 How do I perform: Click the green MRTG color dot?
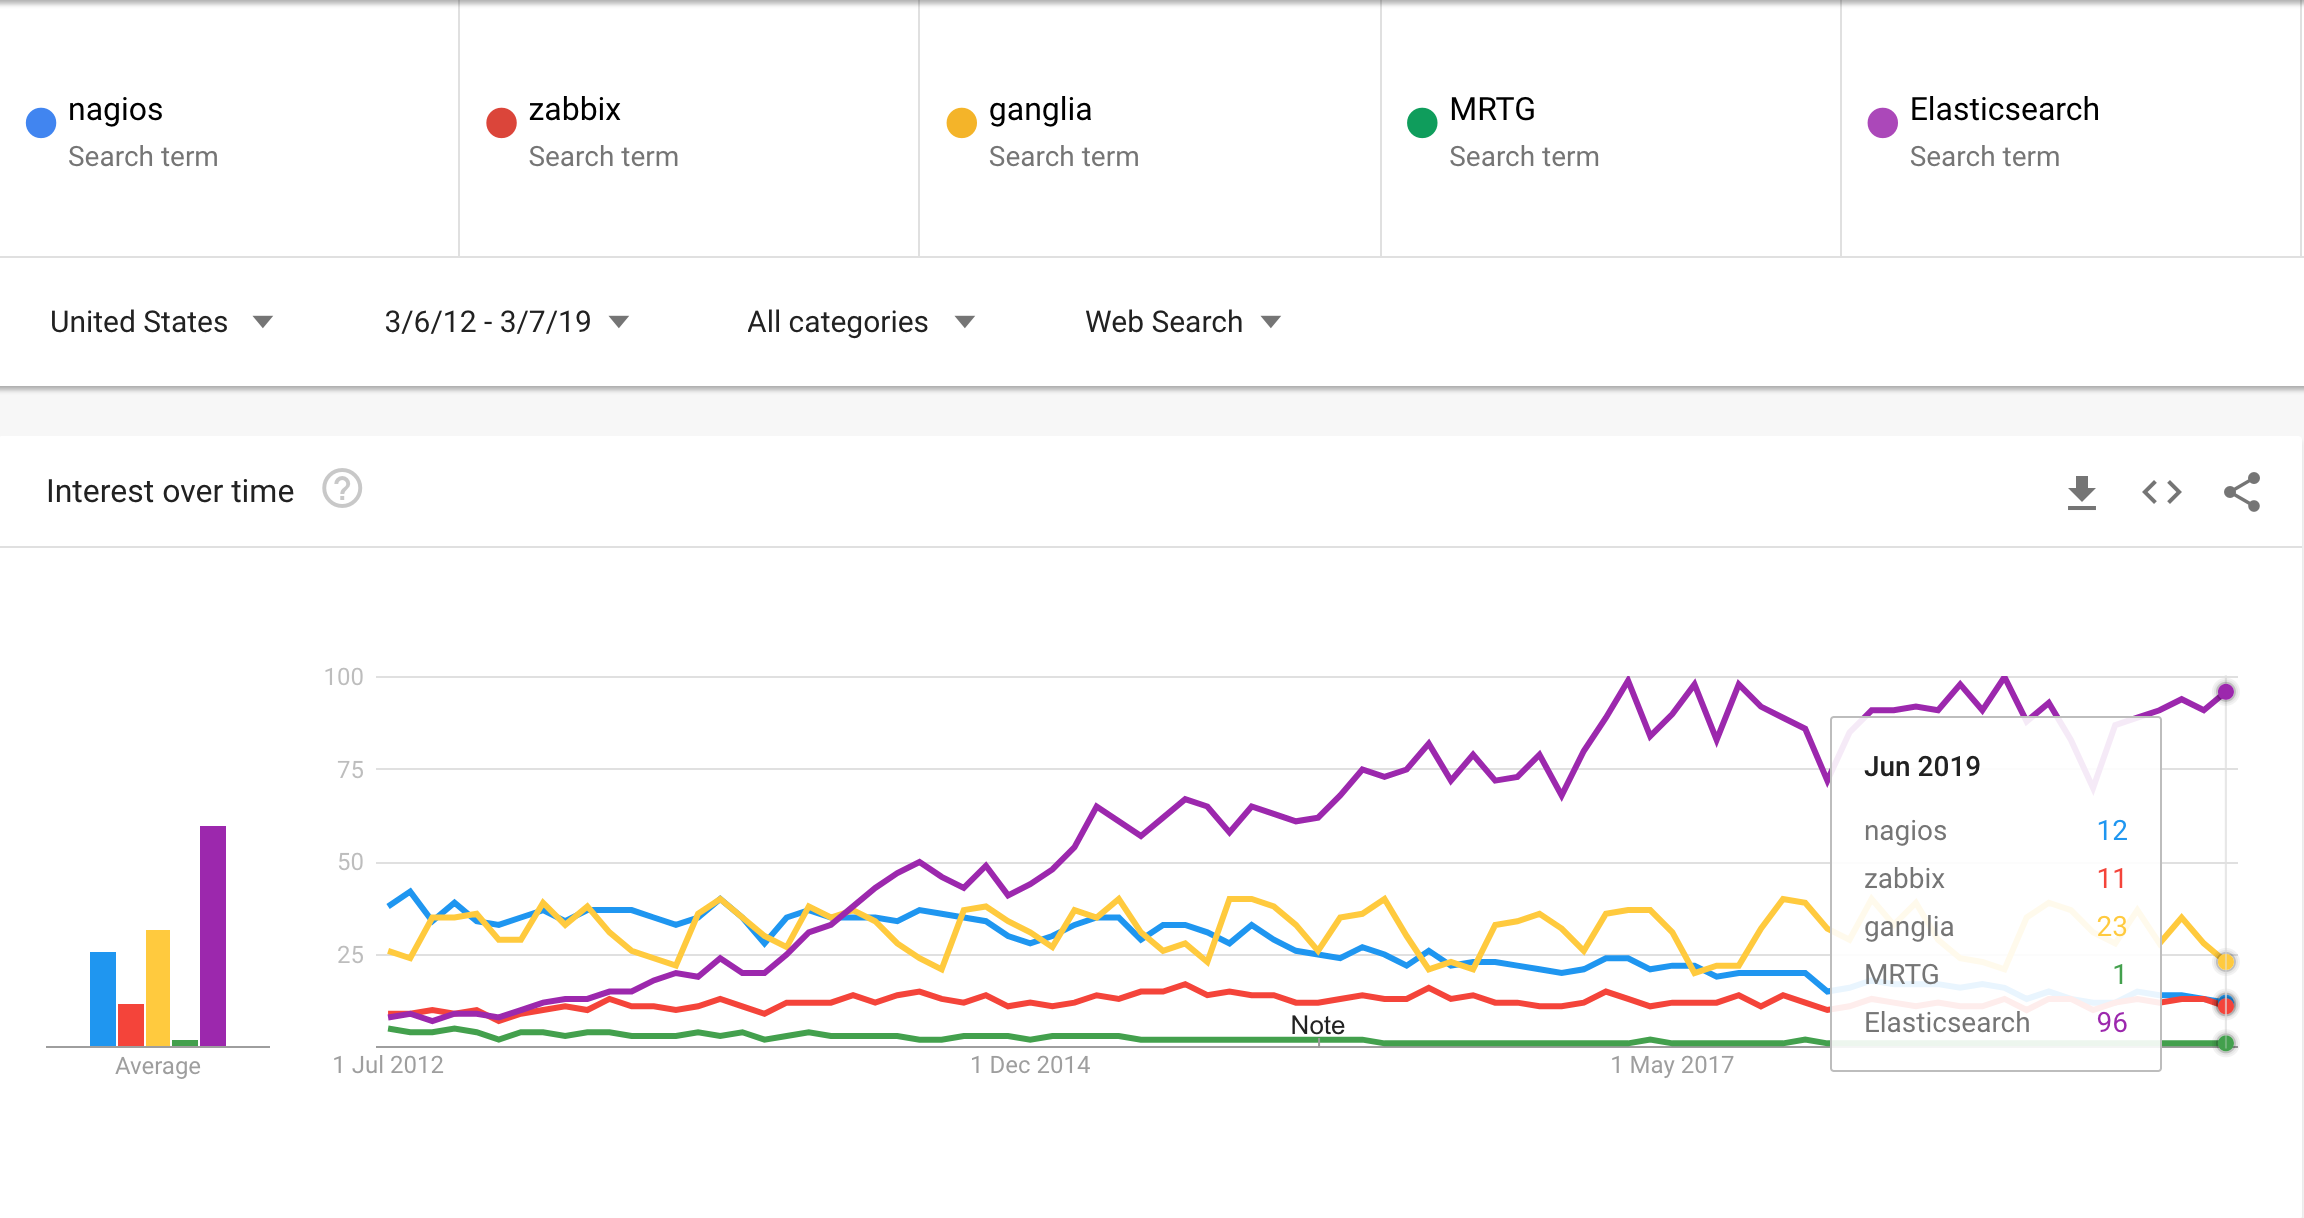(1421, 123)
